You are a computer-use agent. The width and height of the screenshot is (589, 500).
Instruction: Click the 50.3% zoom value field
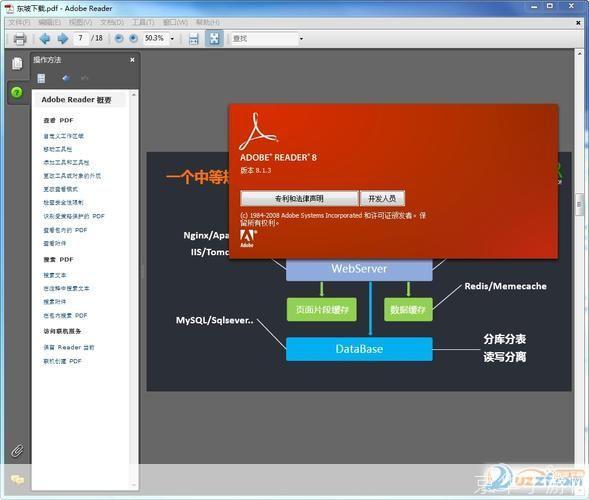(x=156, y=38)
